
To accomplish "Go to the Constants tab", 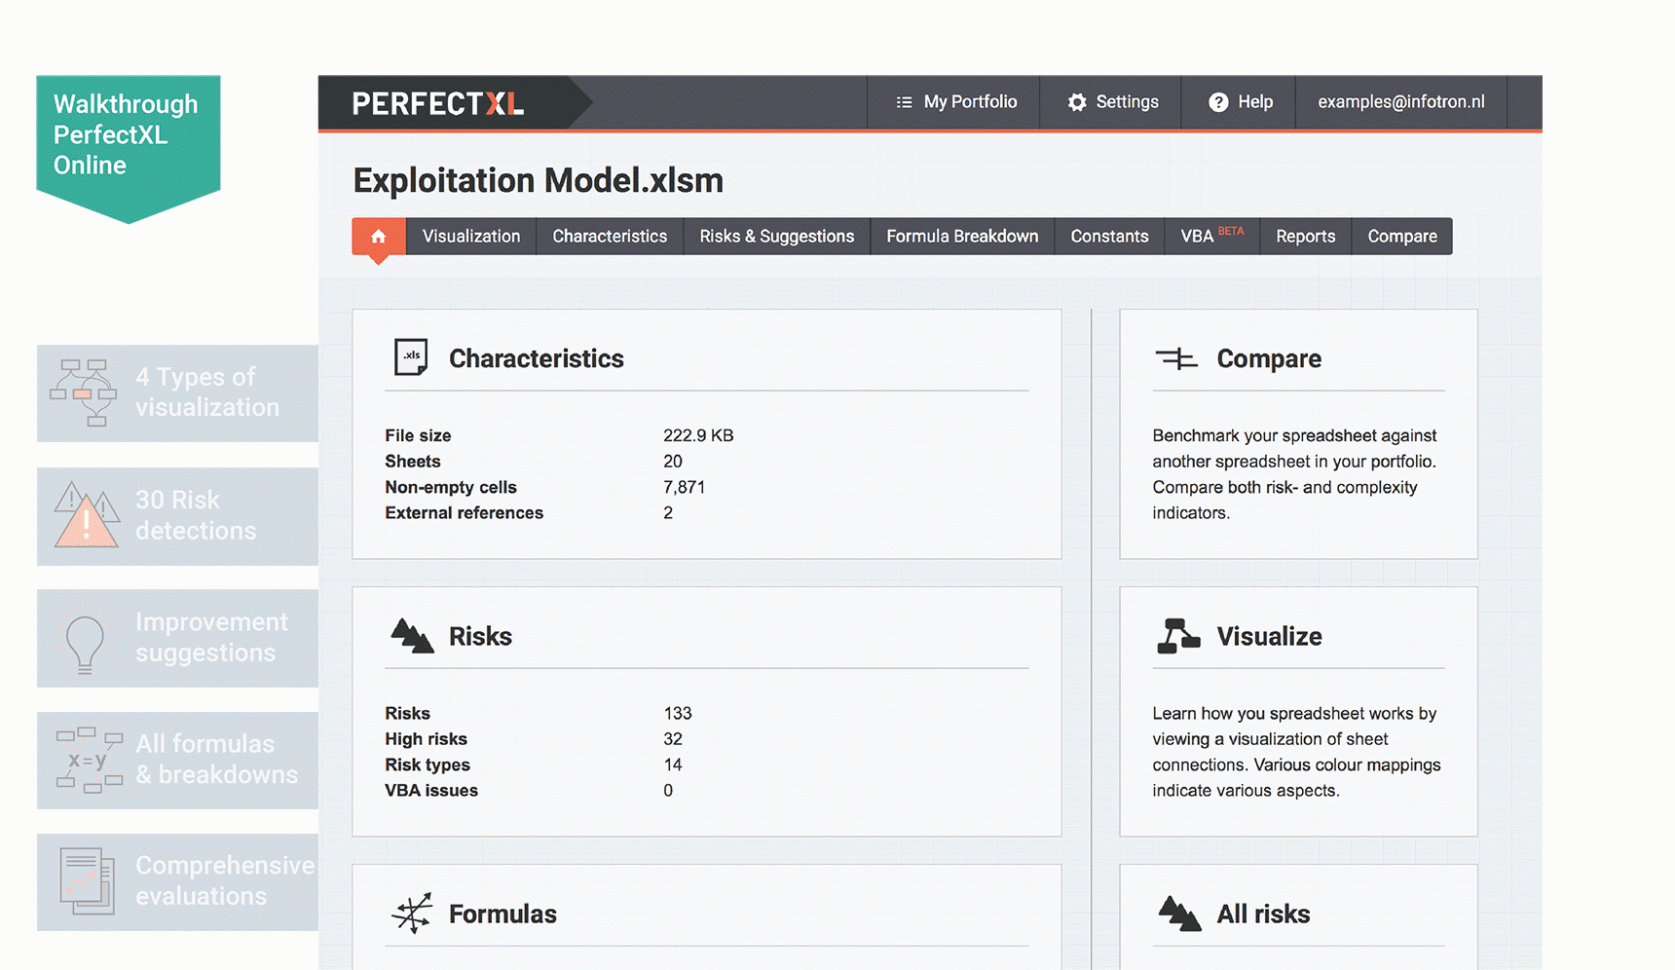I will click(1109, 237).
